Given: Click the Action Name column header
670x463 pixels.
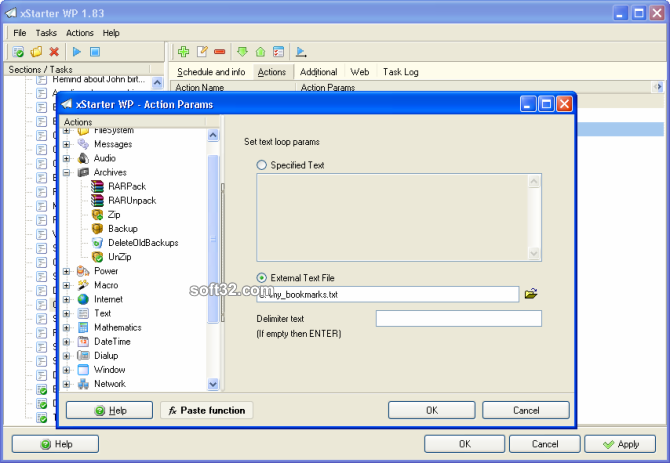Looking at the screenshot, I should click(x=233, y=87).
